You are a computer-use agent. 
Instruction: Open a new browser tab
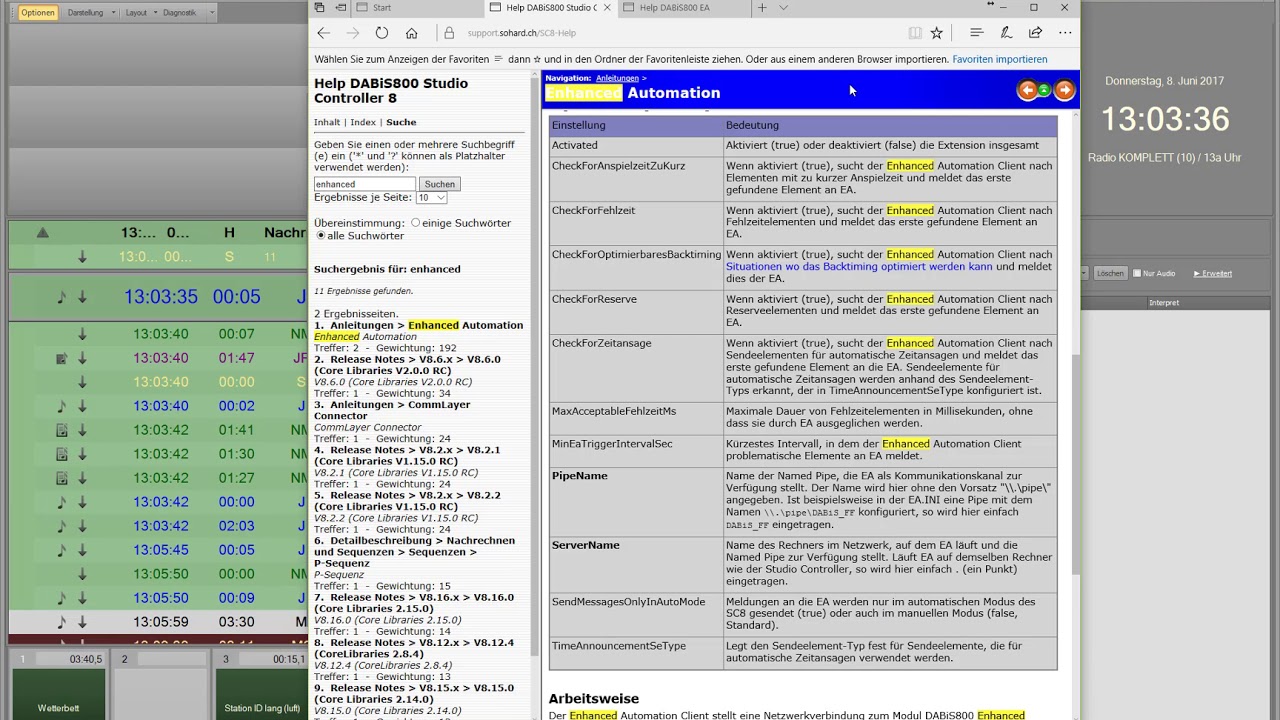(x=762, y=7)
